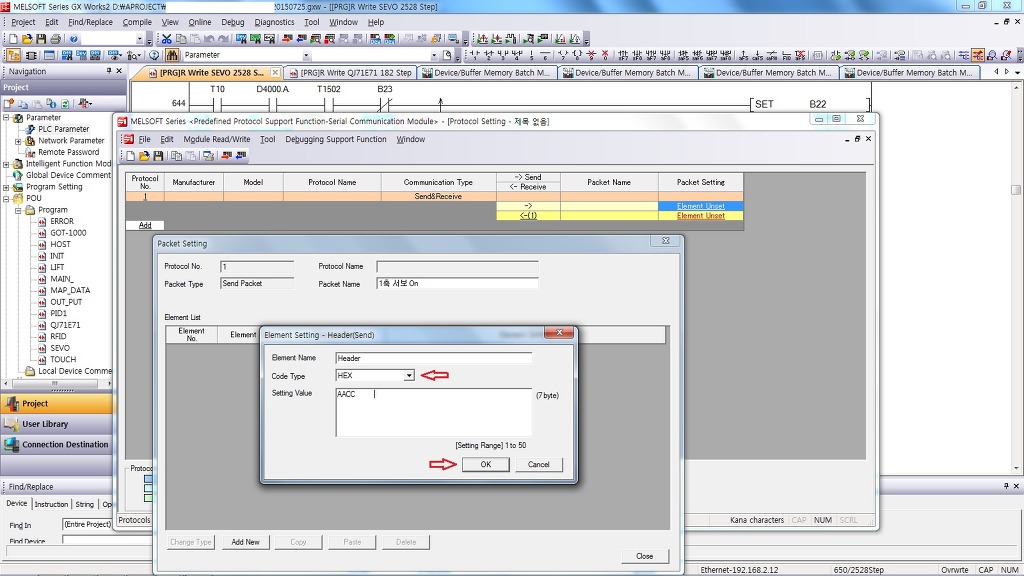Click the Element Unset link on Send row
Image resolution: width=1024 pixels, height=576 pixels.
coord(700,206)
